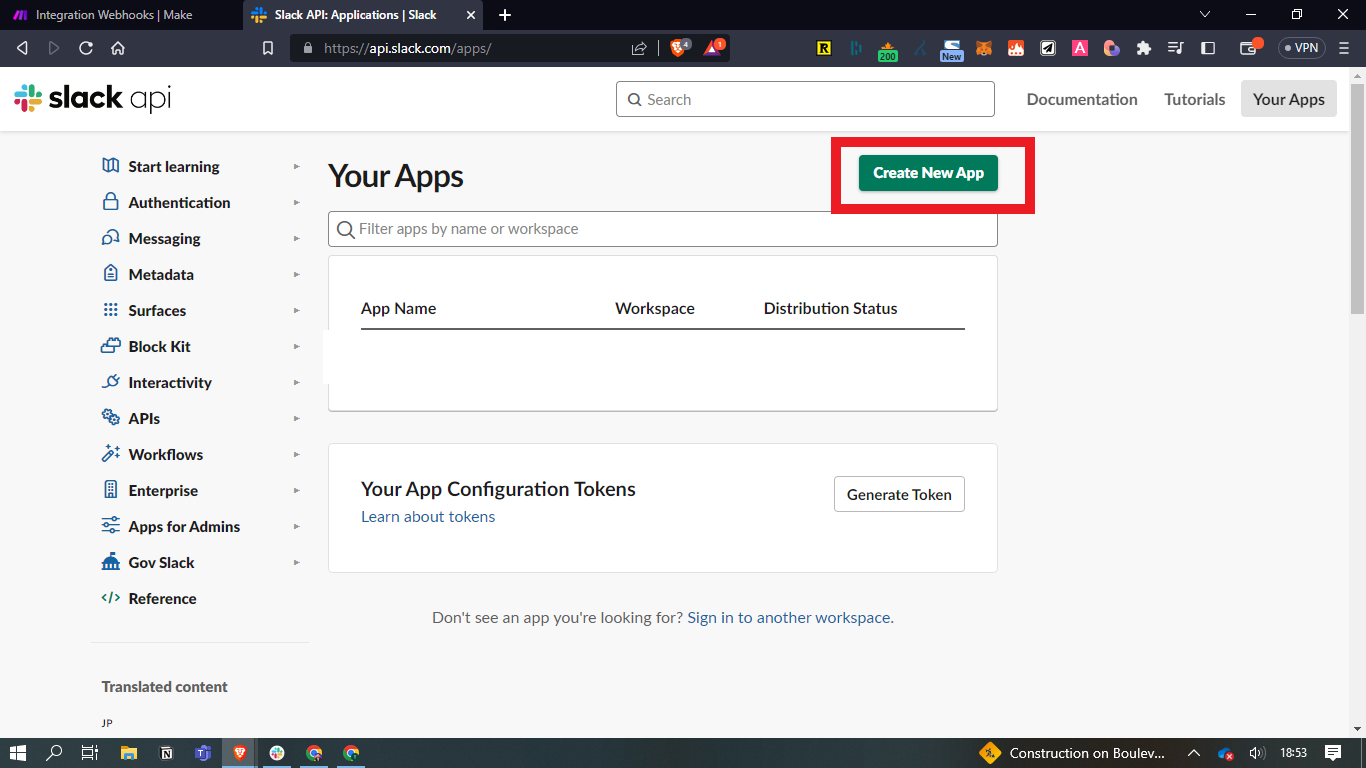Click the Slack API logo
1366x768 pixels.
(x=92, y=98)
